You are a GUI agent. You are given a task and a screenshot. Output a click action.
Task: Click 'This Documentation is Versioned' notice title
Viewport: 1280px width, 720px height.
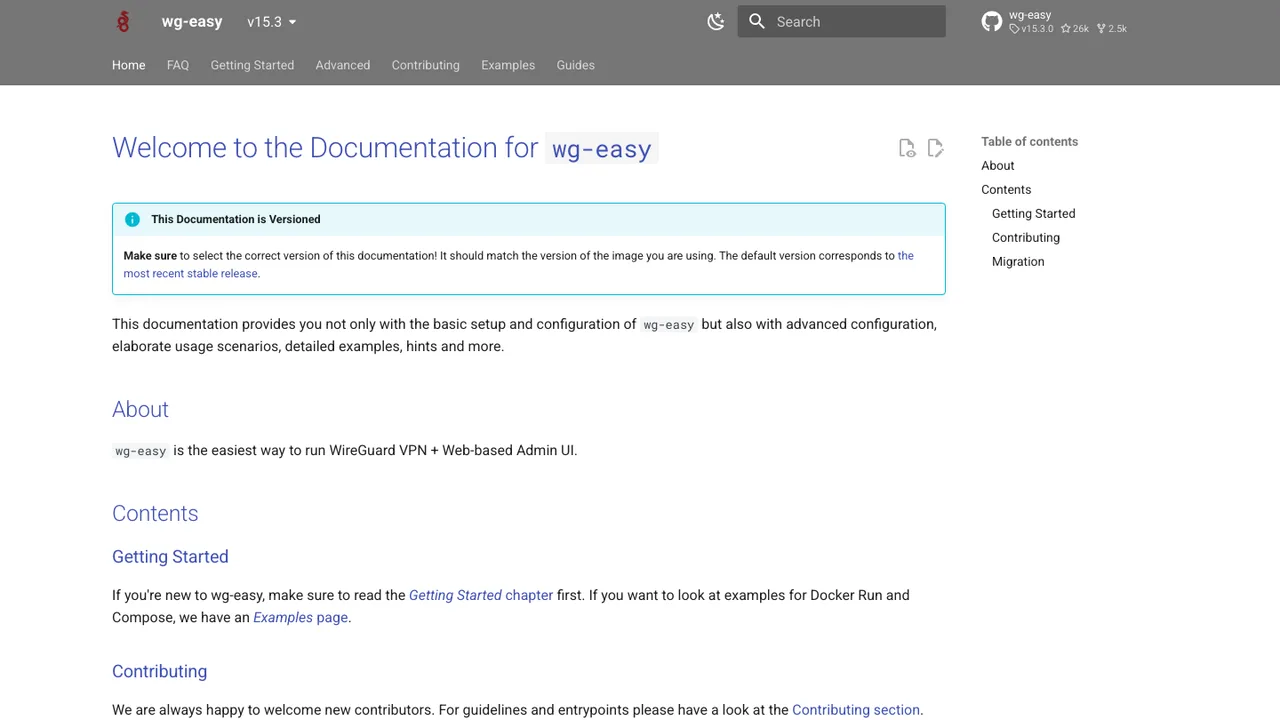tap(236, 219)
